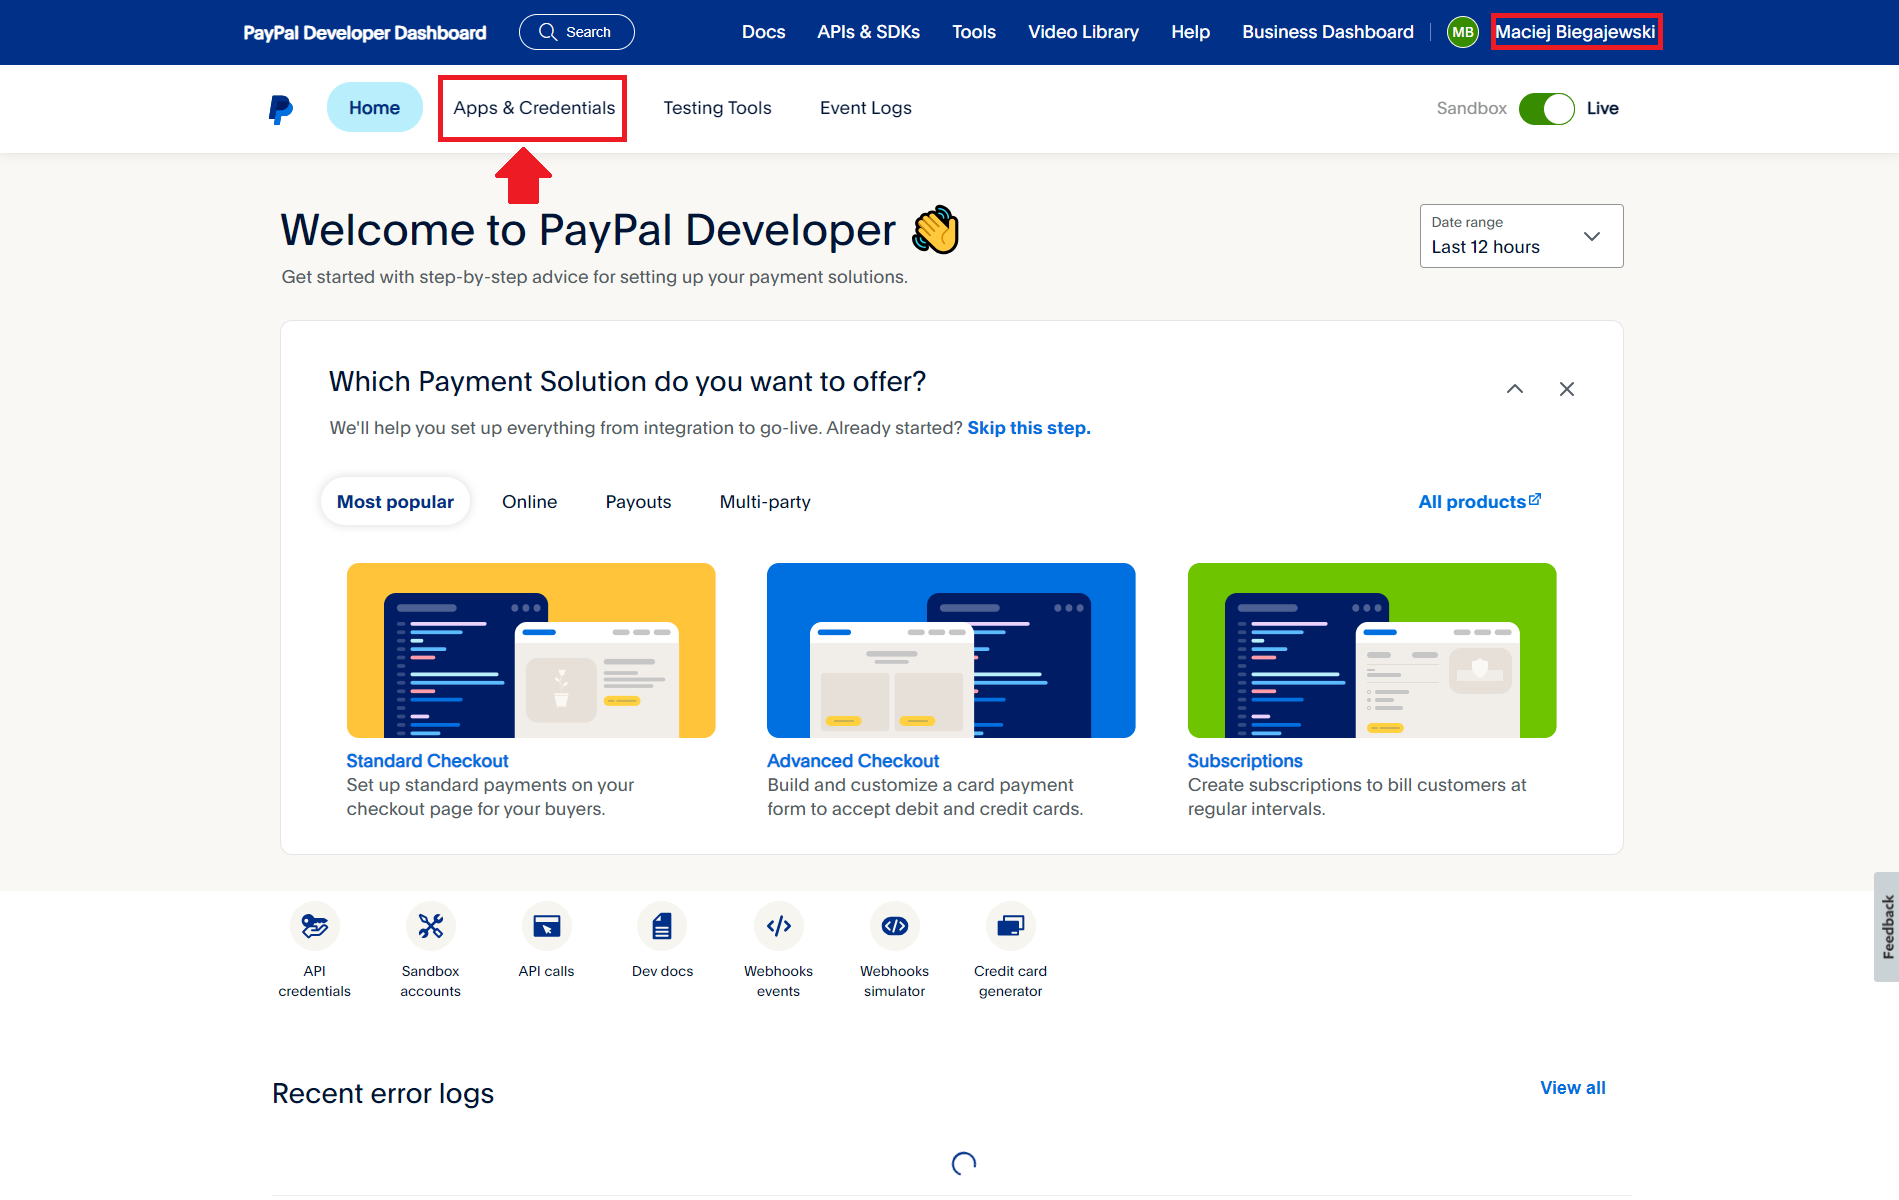Click the Webhooks events icon
This screenshot has height=1200, width=1899.
coord(778,927)
